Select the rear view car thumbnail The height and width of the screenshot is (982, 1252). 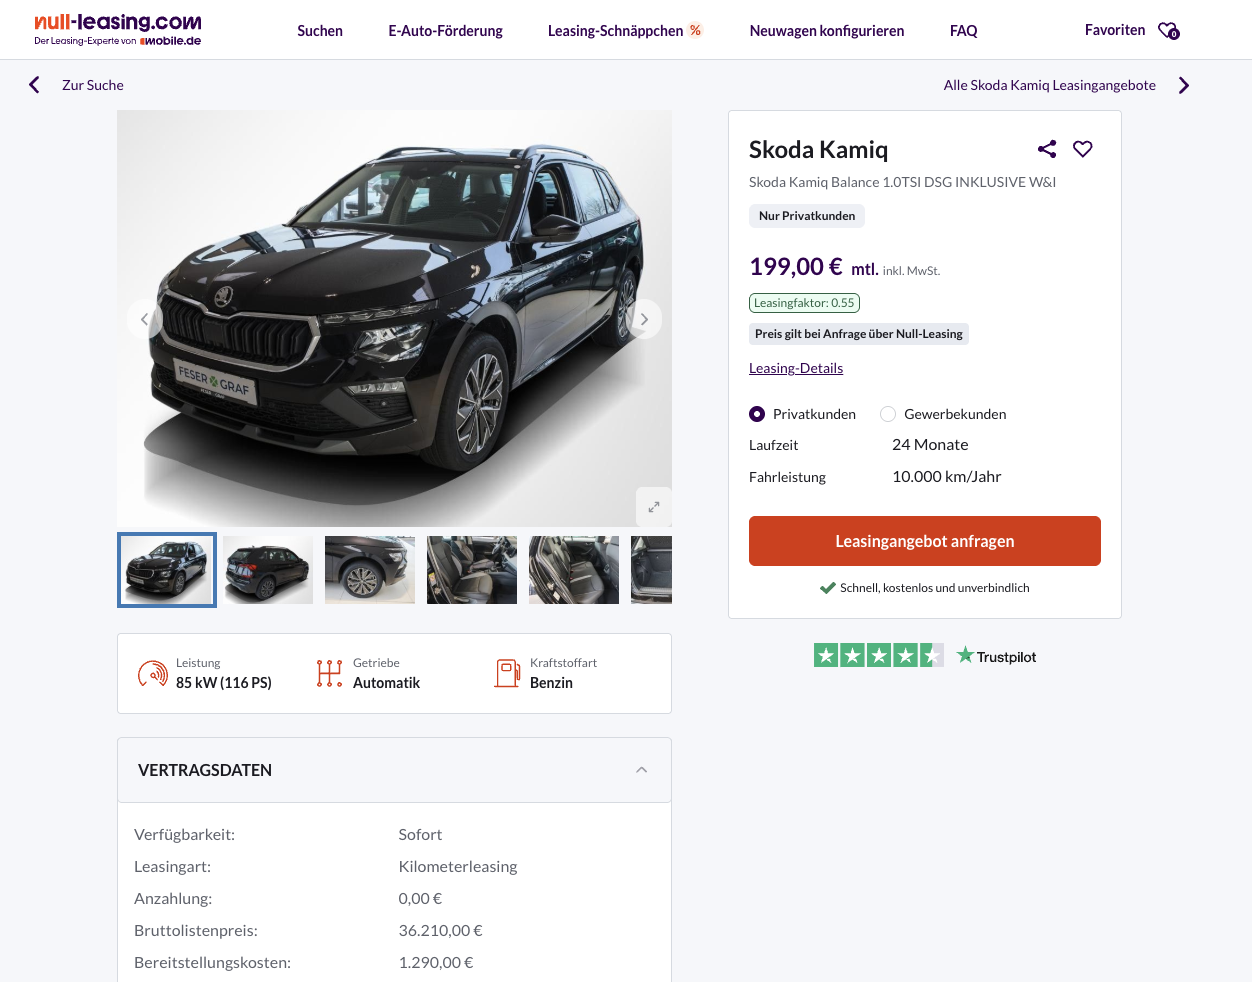pyautogui.click(x=268, y=570)
